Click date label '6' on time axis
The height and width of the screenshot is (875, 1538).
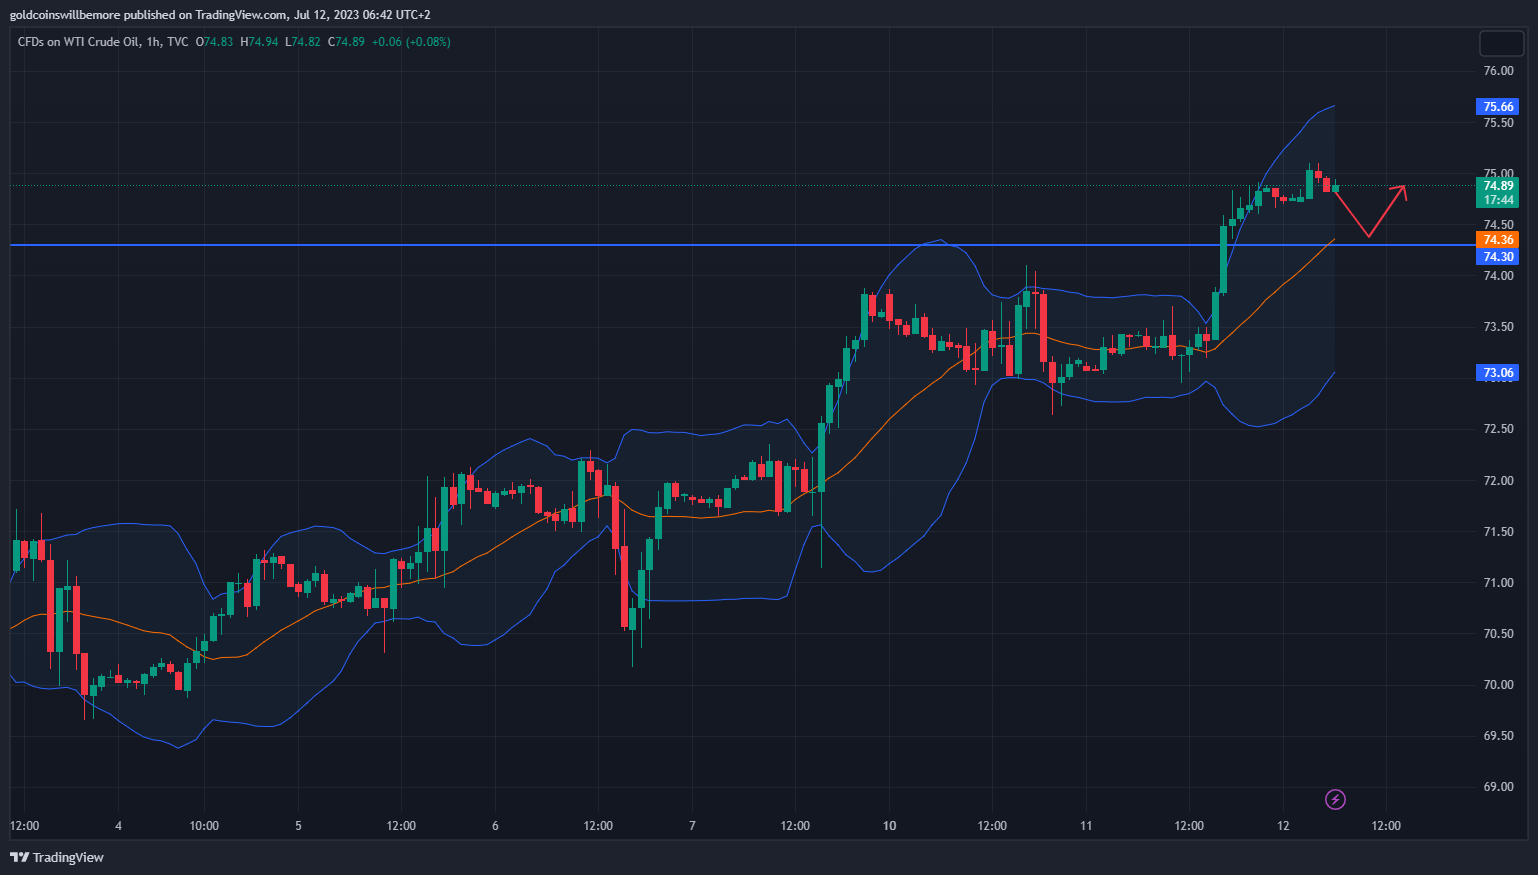[x=495, y=826]
